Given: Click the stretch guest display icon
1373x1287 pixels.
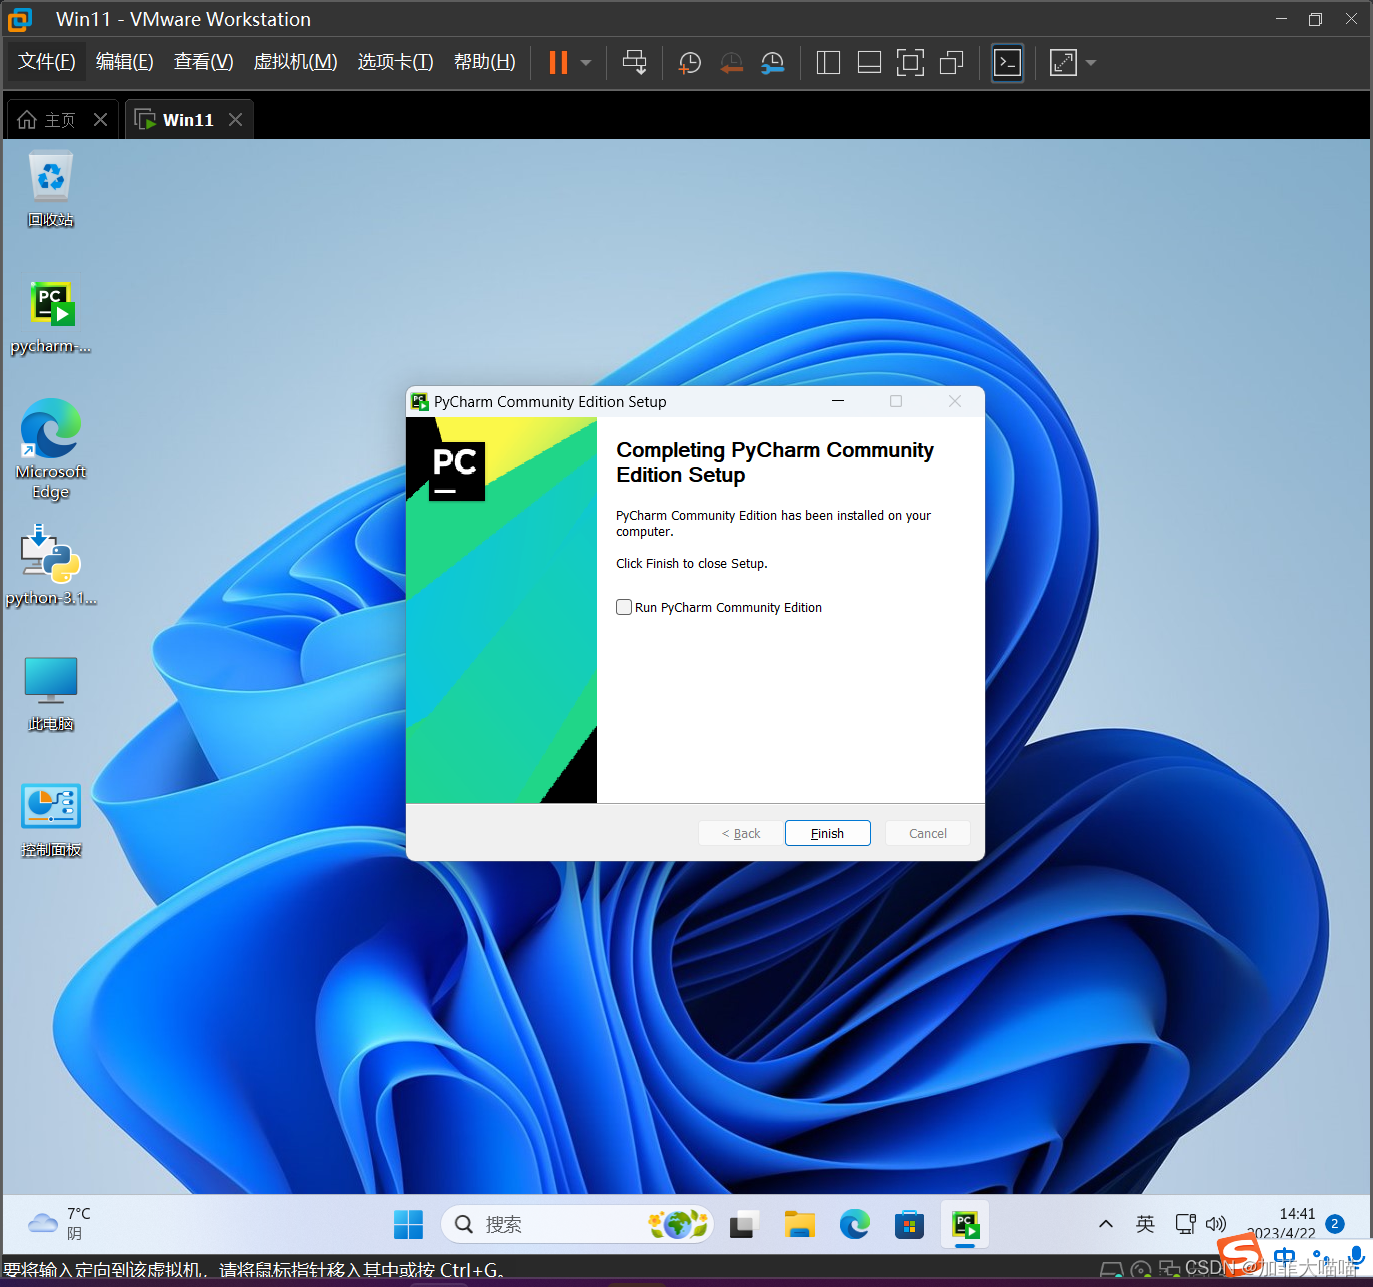Looking at the screenshot, I should (1063, 63).
